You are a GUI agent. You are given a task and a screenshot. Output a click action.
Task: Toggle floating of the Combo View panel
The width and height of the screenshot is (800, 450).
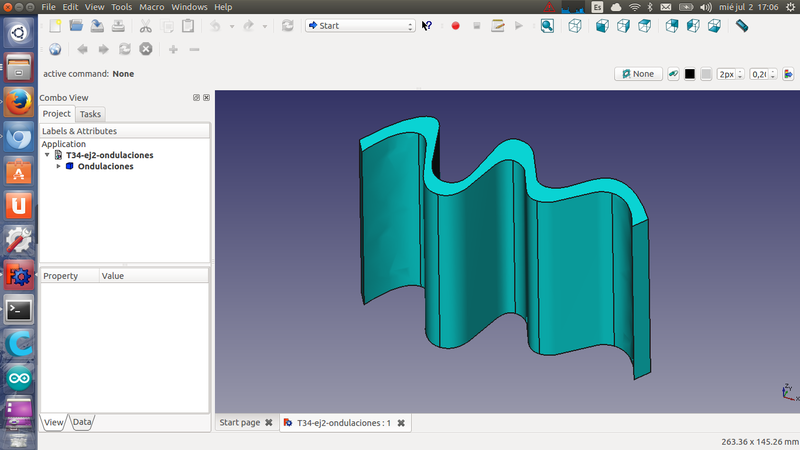(196, 98)
